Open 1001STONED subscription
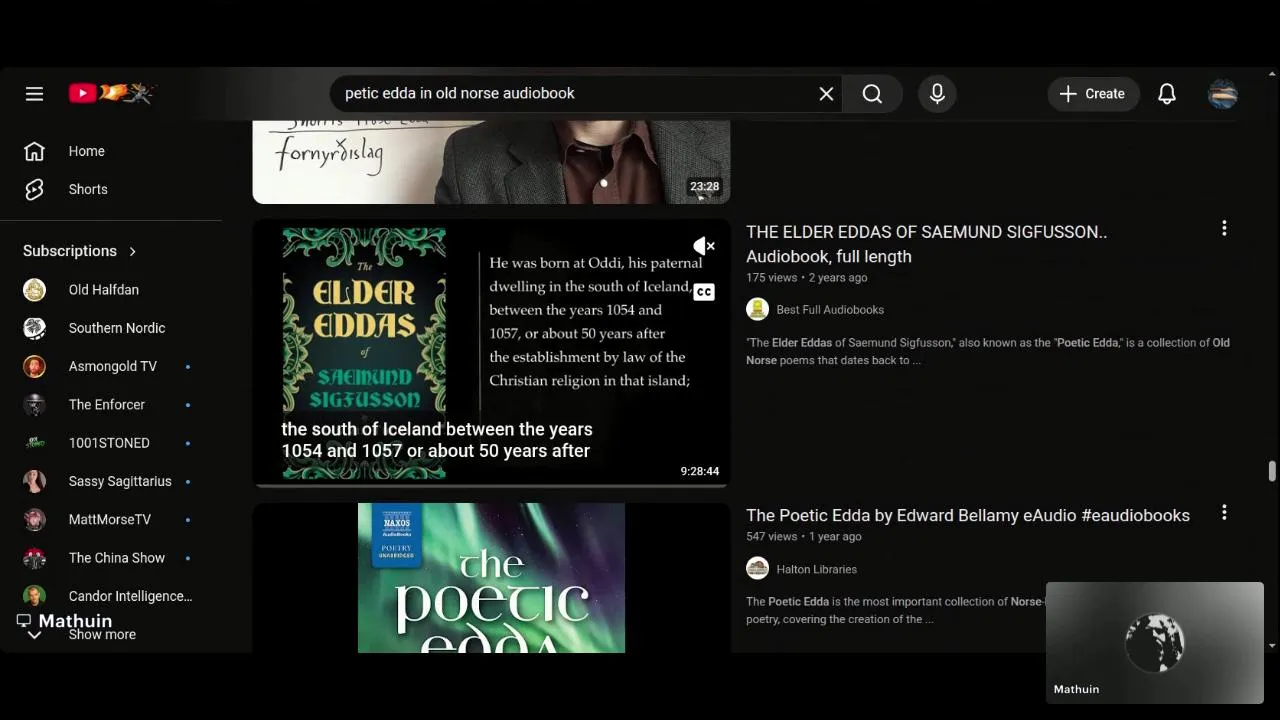 point(110,443)
